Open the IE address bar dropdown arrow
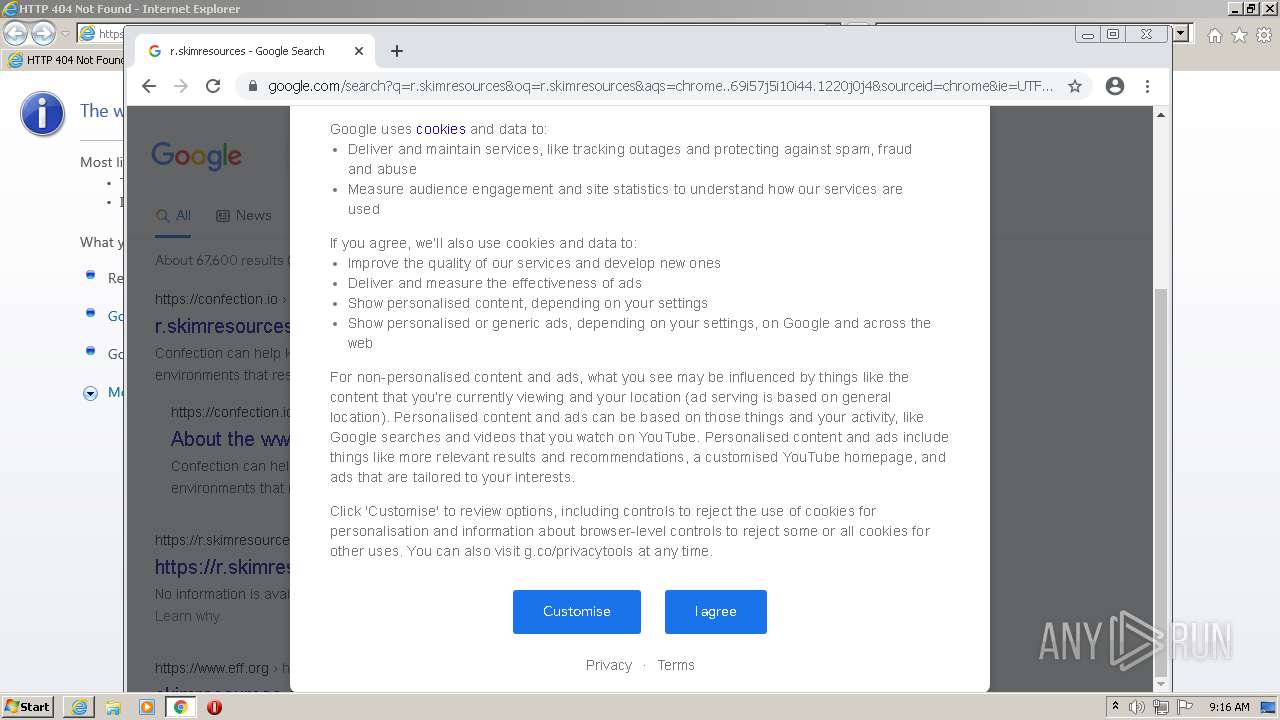This screenshot has width=1280, height=720. tap(1180, 33)
